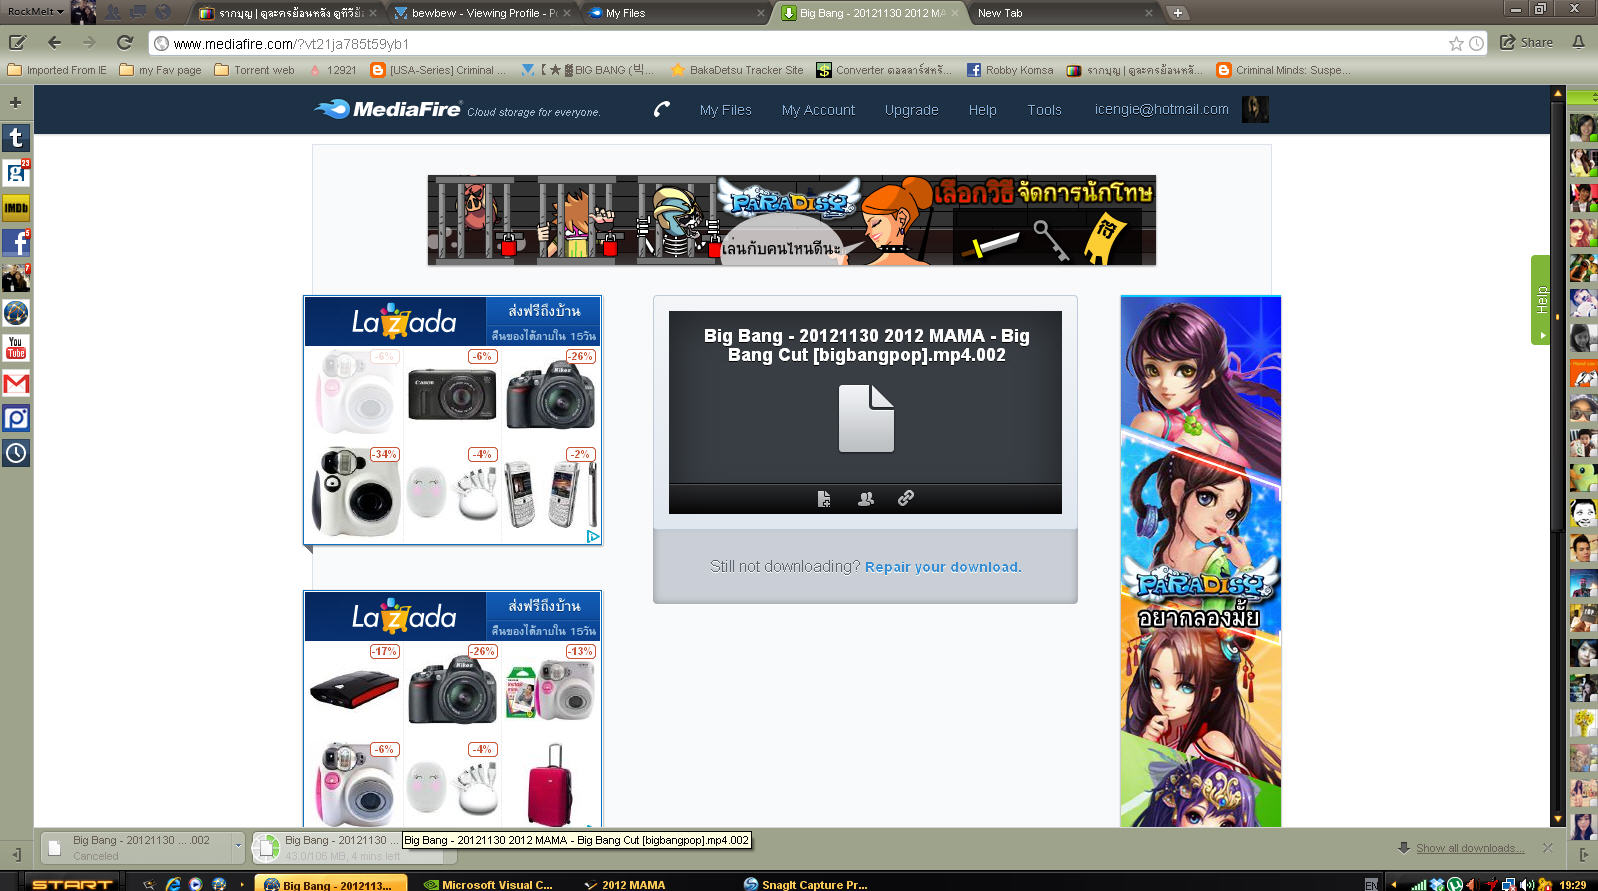Open the my Fav page bookmarks folder
This screenshot has height=891, width=1598.
(x=160, y=70)
